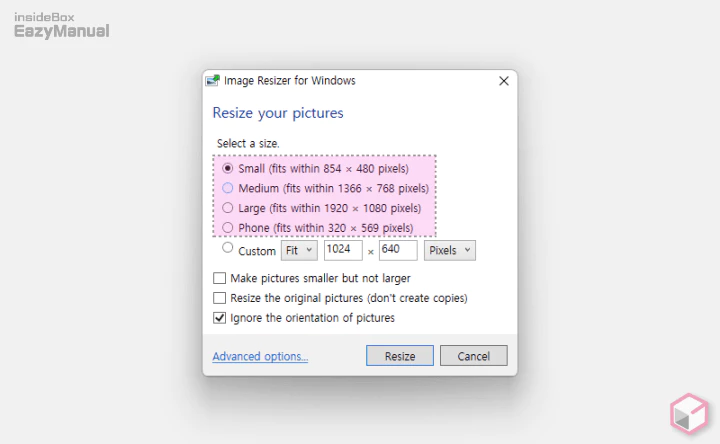Check Resize the original pictures option
Viewport: 720px width, 444px height.
coord(220,298)
